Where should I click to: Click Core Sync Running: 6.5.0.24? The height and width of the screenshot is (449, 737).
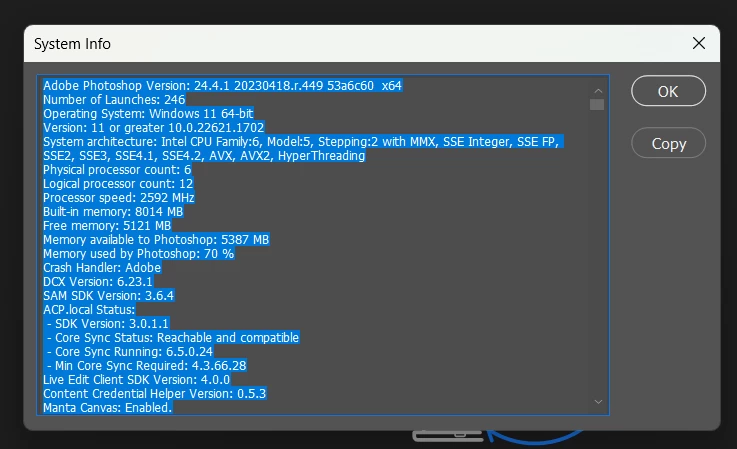click(128, 352)
